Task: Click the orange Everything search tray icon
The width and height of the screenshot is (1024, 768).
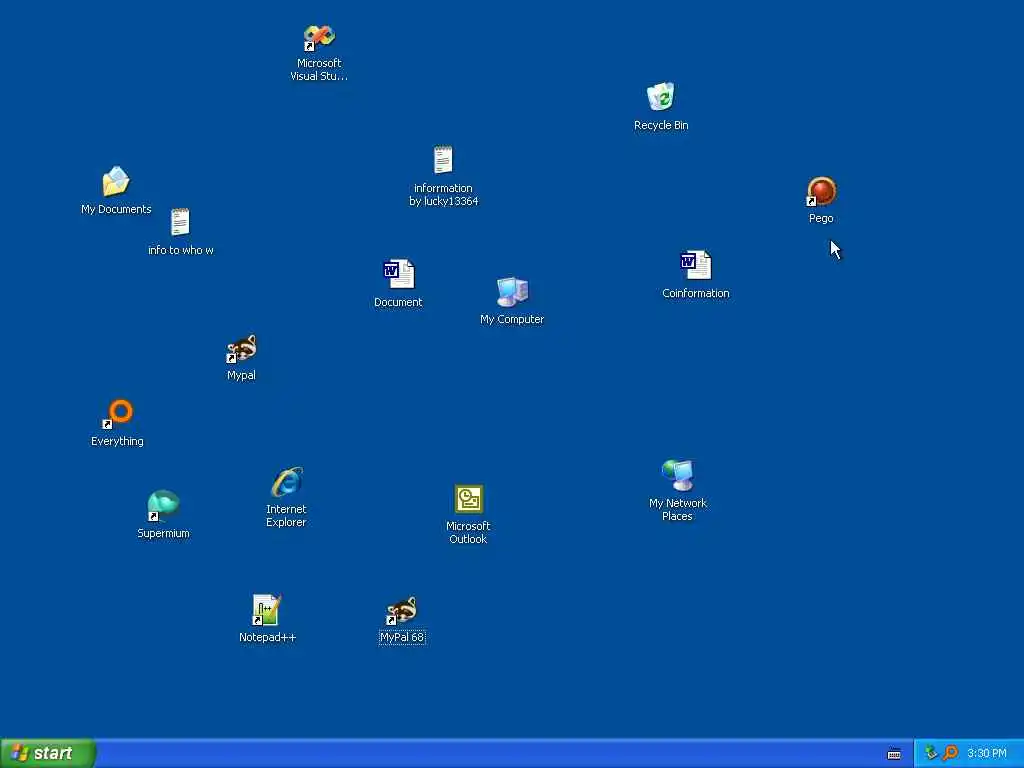Action: 950,753
